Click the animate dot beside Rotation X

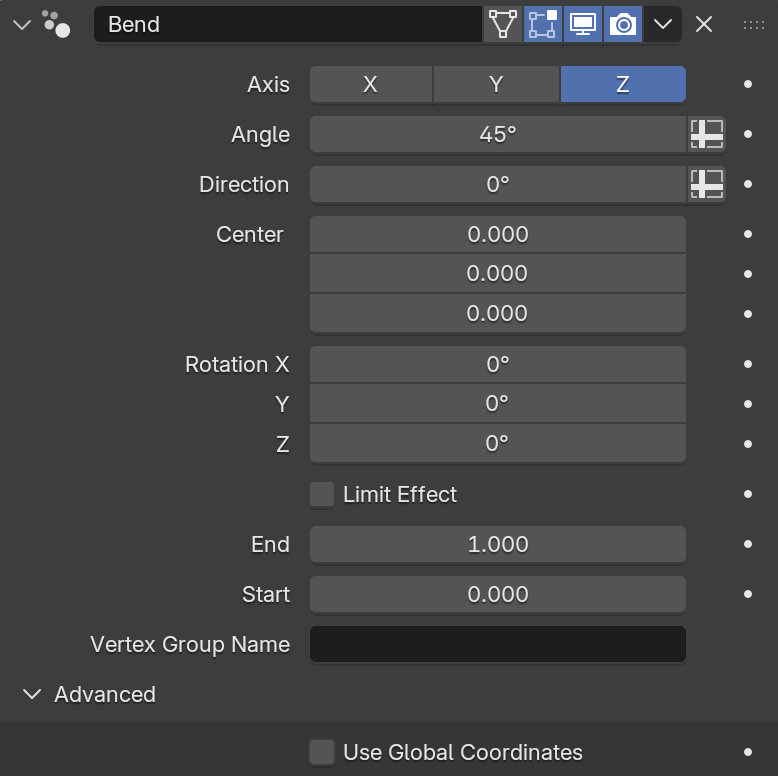(748, 364)
